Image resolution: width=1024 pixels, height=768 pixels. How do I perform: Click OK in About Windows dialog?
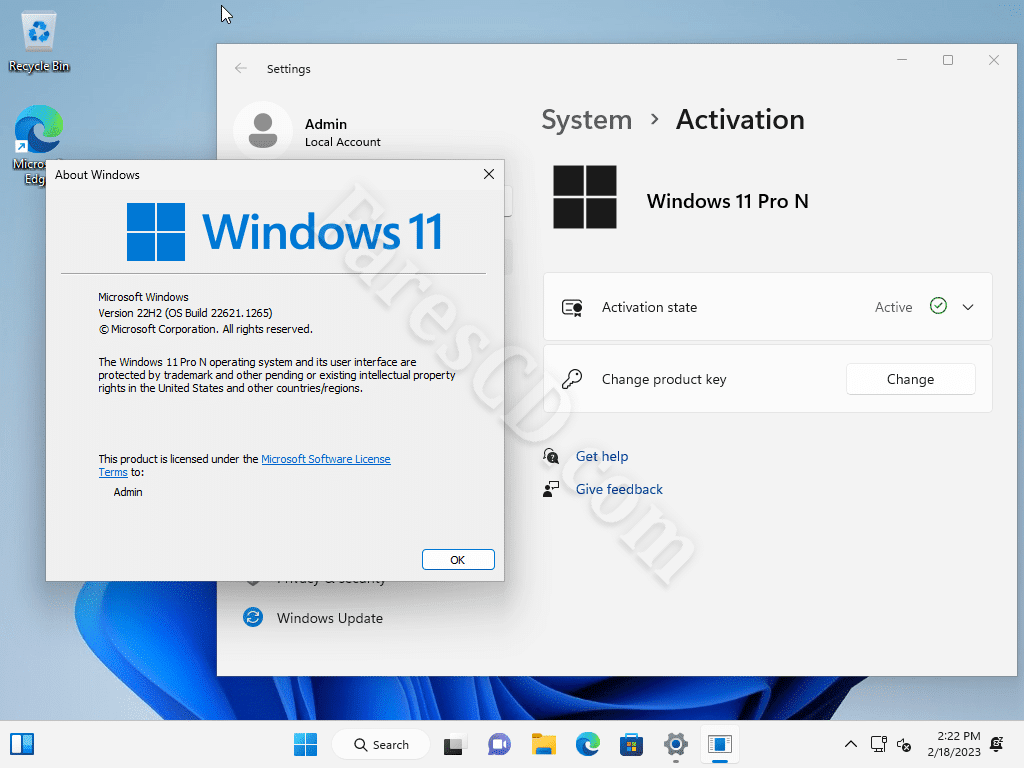click(x=458, y=560)
